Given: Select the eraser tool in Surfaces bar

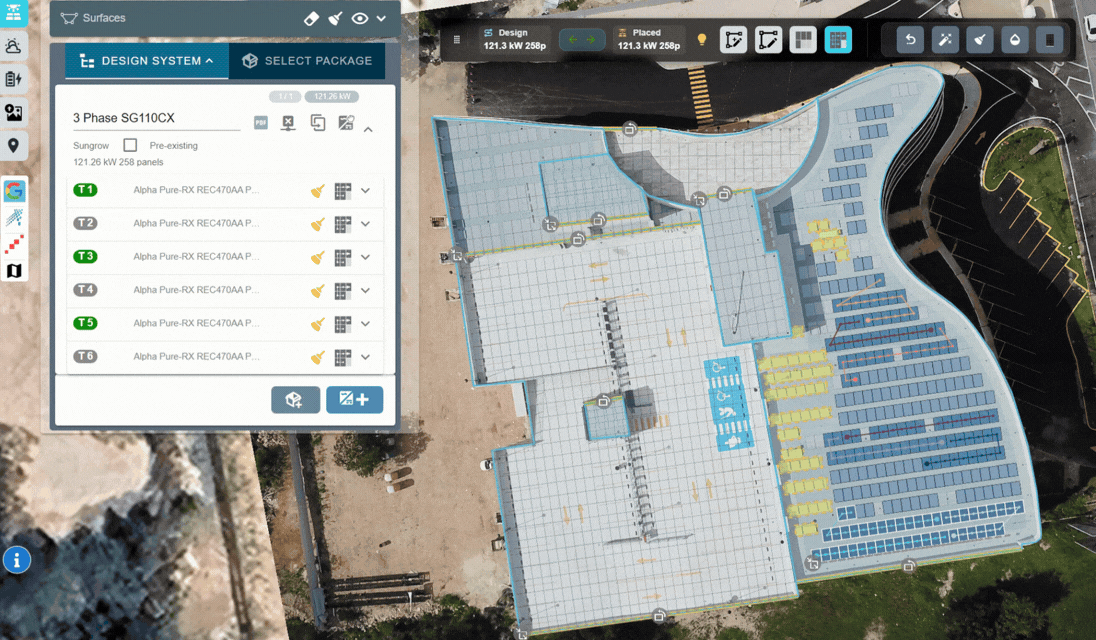Looking at the screenshot, I should point(311,18).
